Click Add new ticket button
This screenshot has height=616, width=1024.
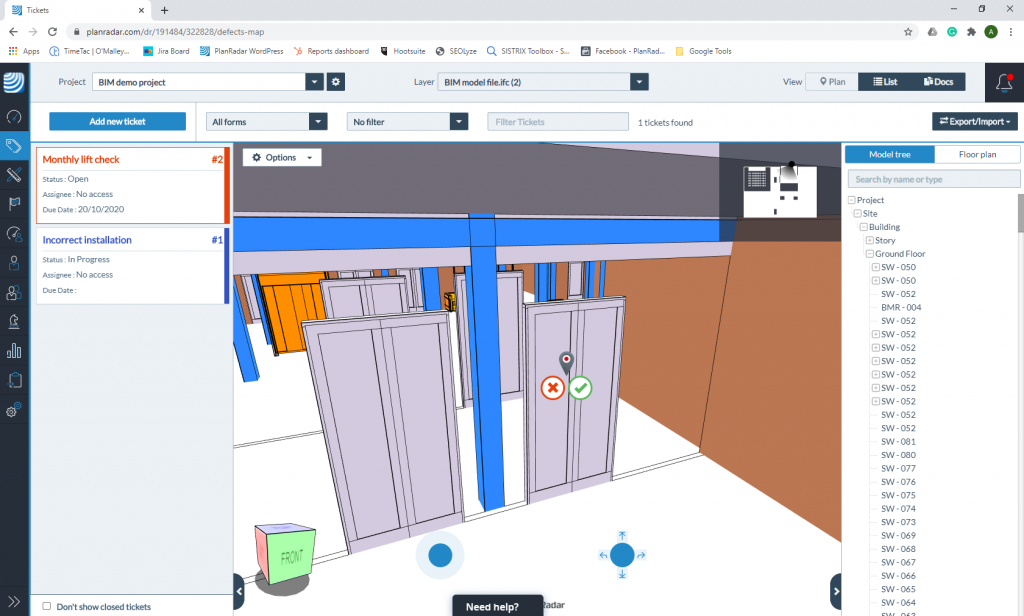117,122
